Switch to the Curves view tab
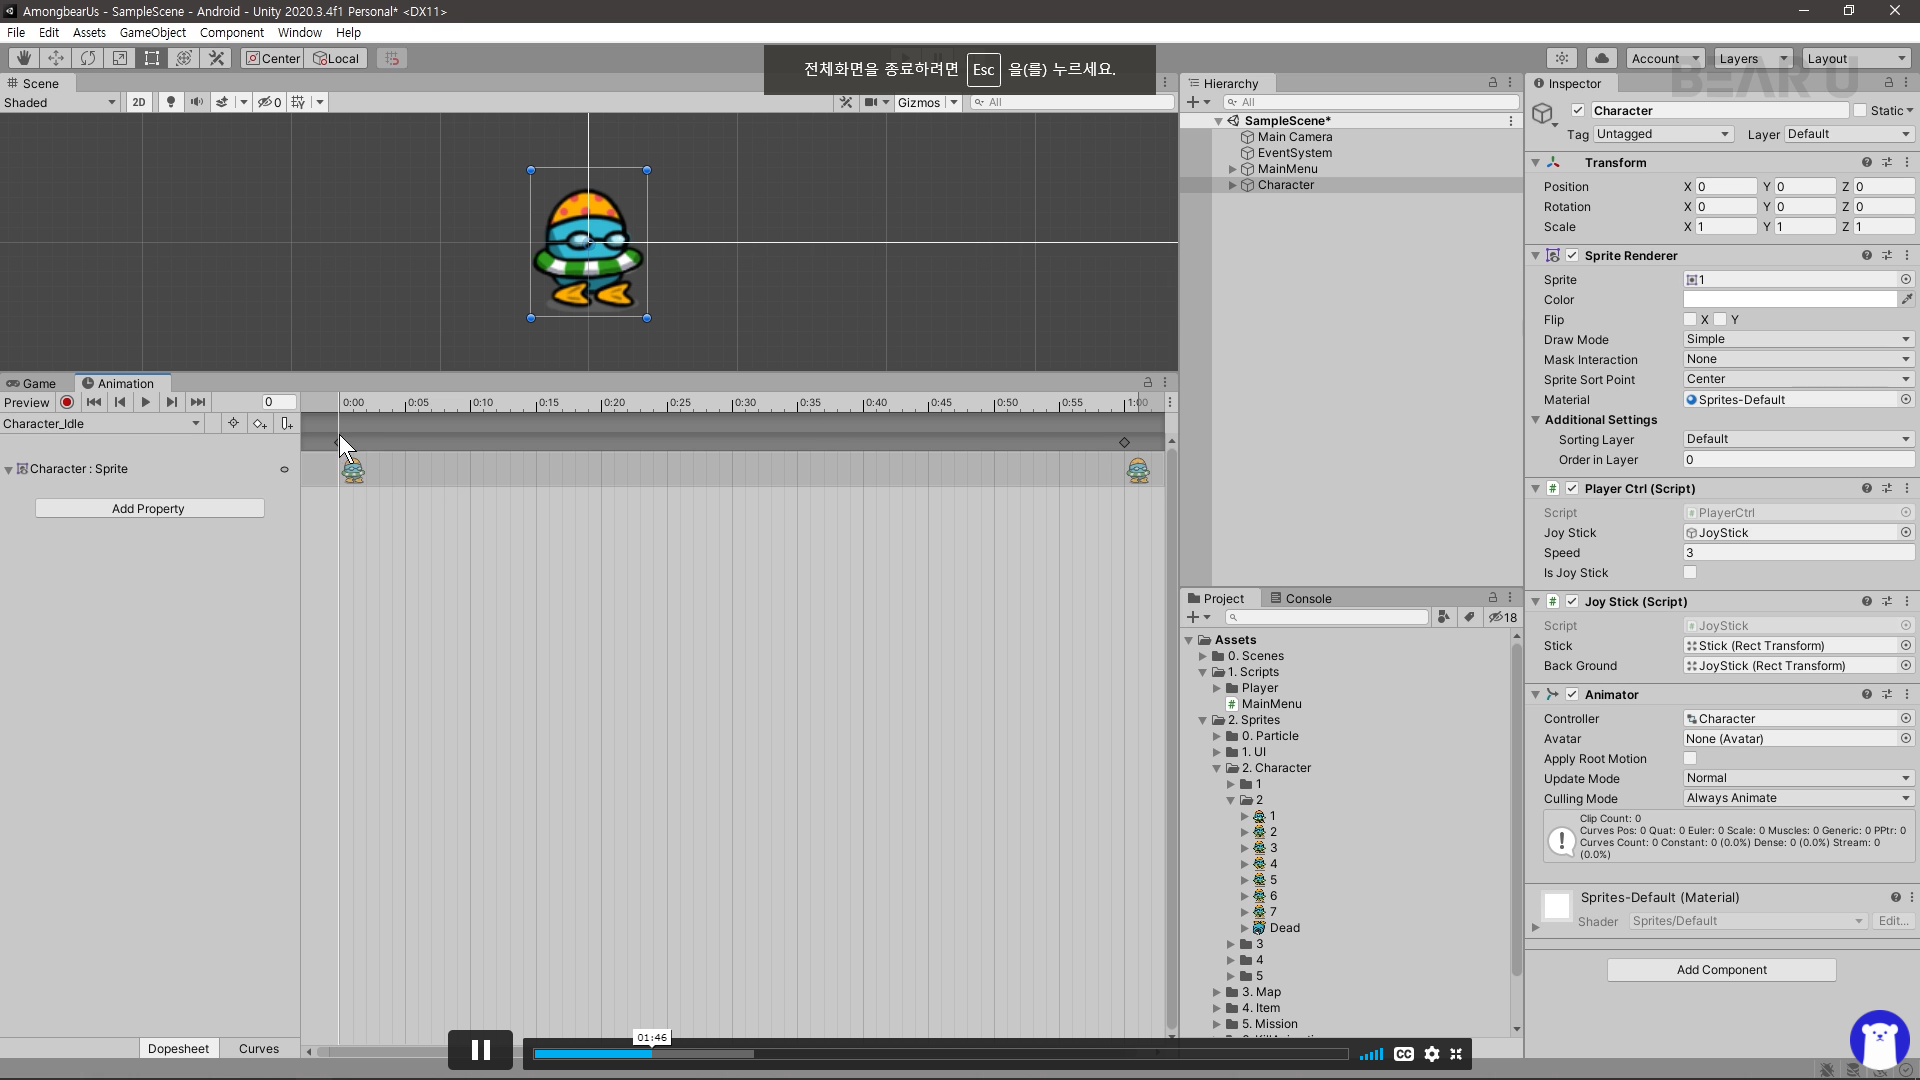 pyautogui.click(x=259, y=1048)
